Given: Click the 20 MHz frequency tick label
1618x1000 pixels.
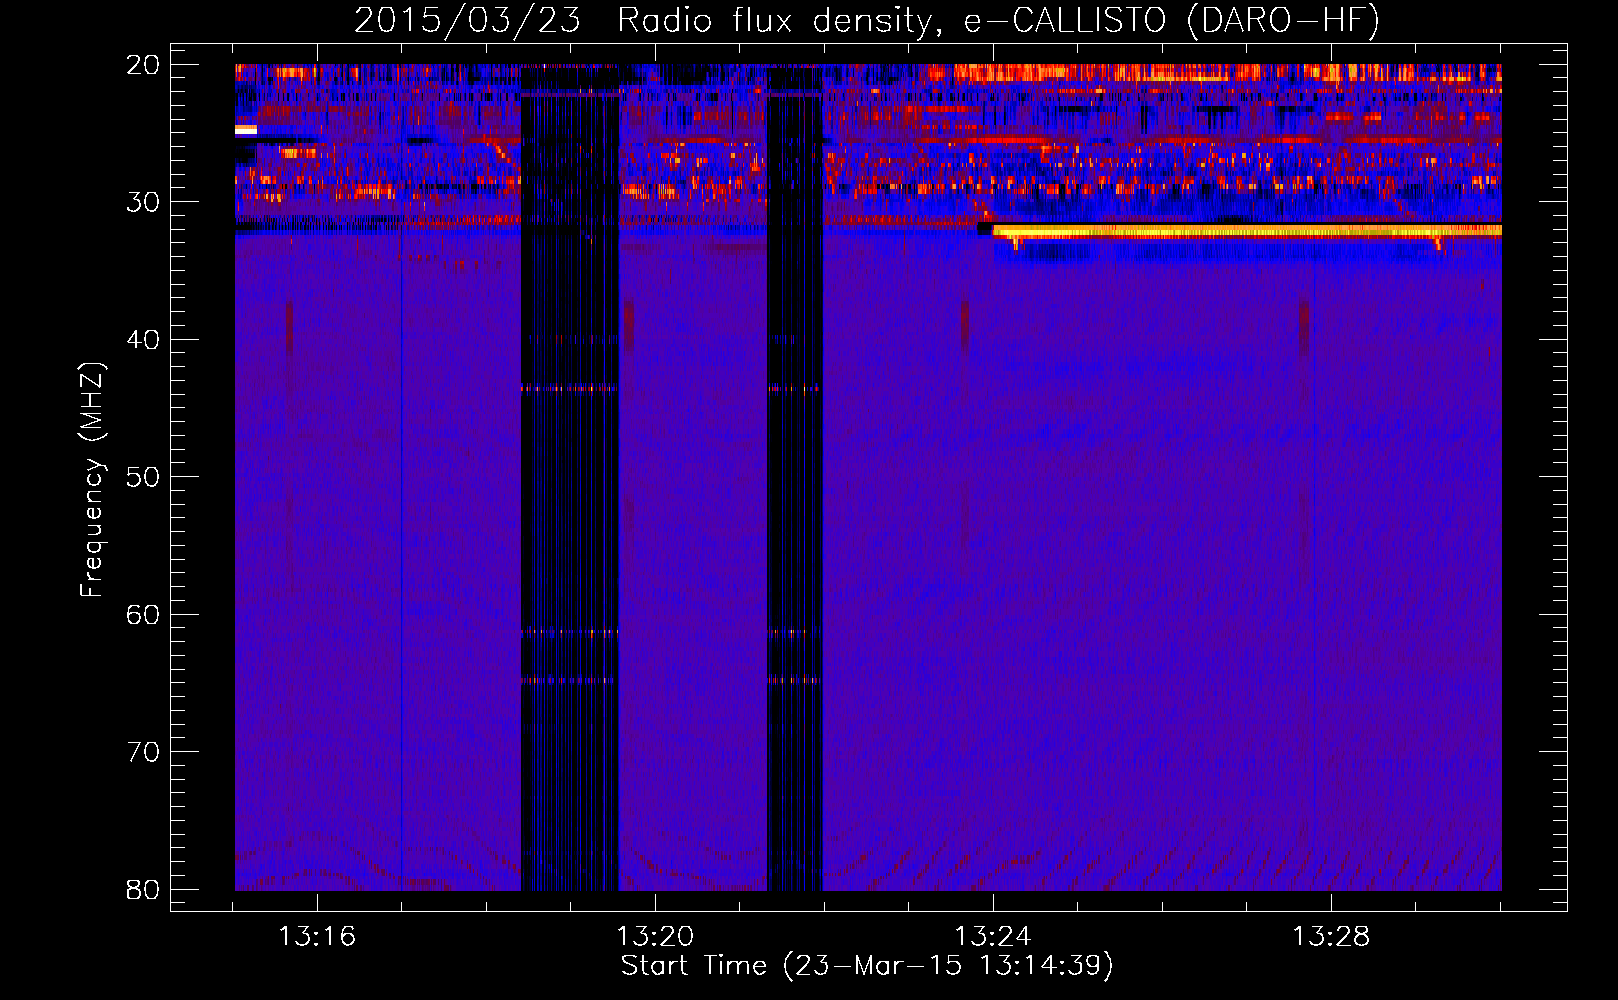Looking at the screenshot, I should pyautogui.click(x=143, y=65).
